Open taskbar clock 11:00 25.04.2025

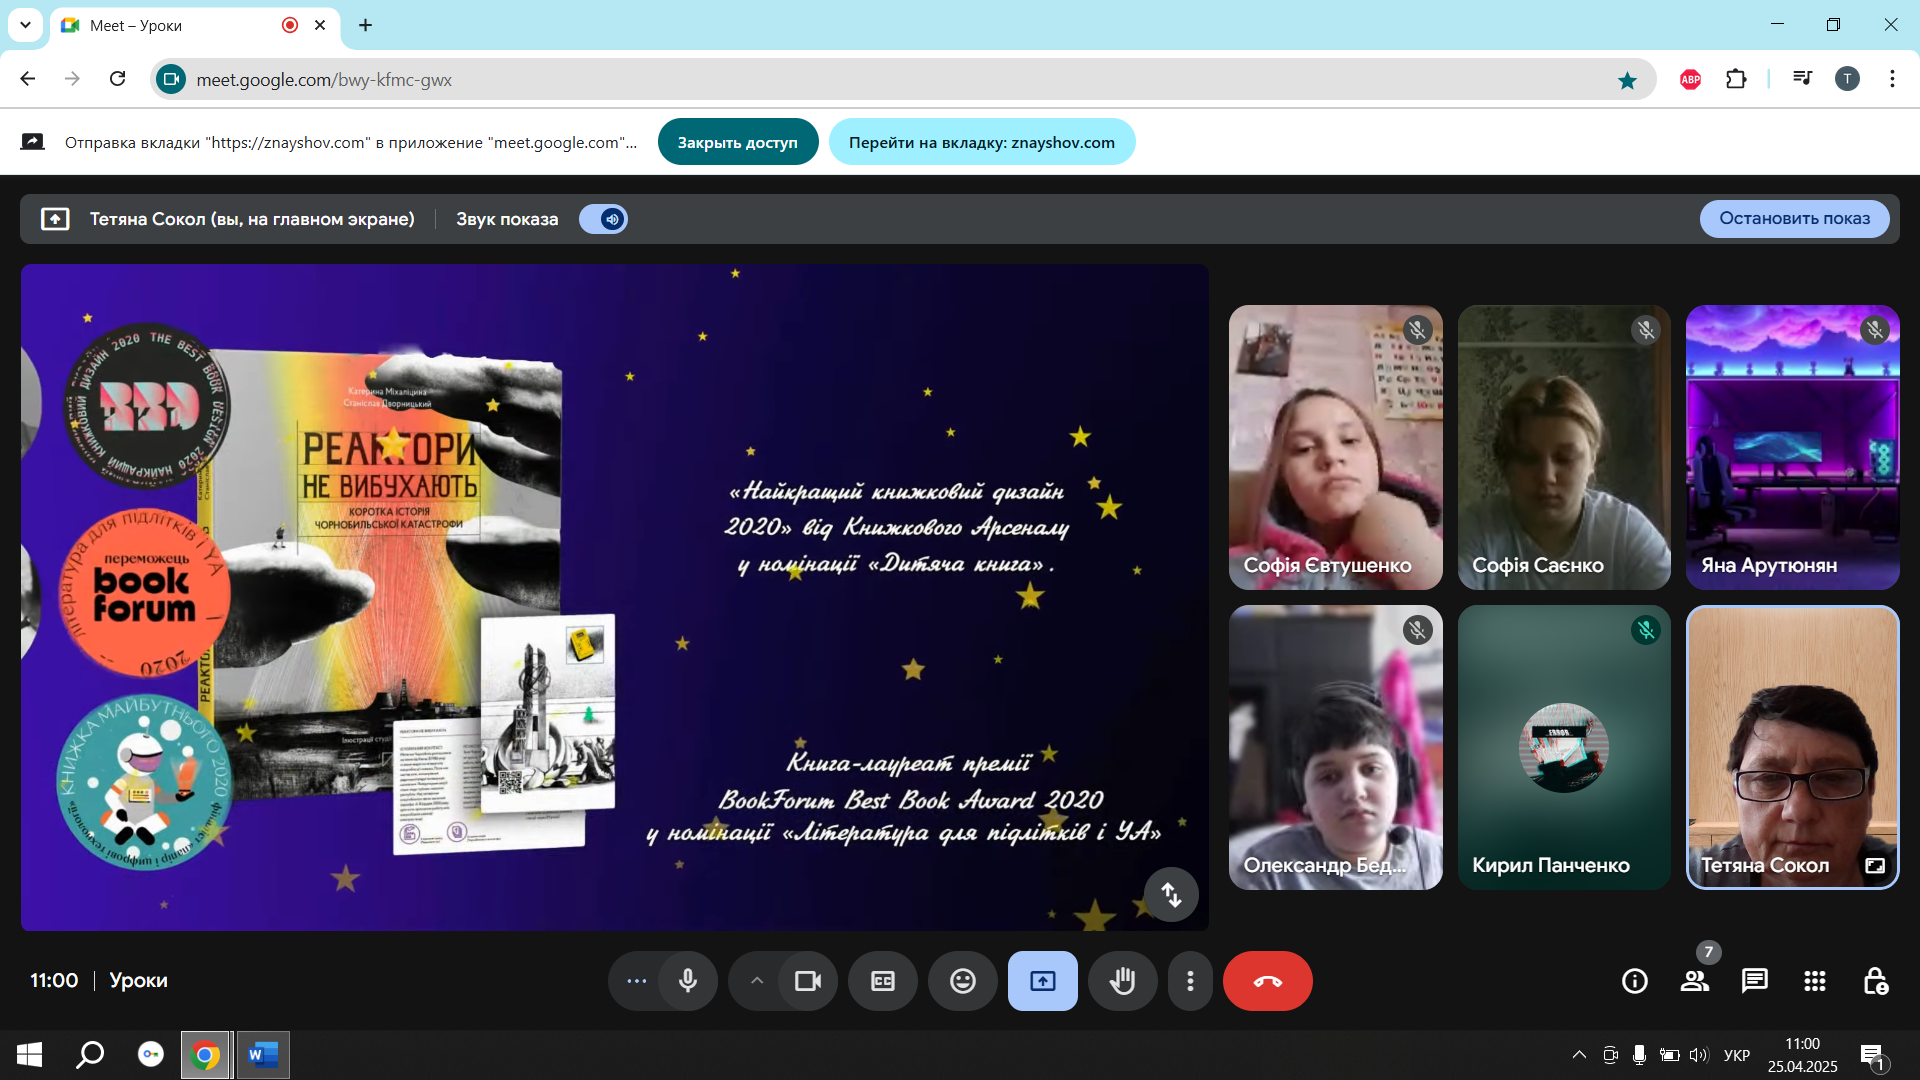(1802, 1055)
